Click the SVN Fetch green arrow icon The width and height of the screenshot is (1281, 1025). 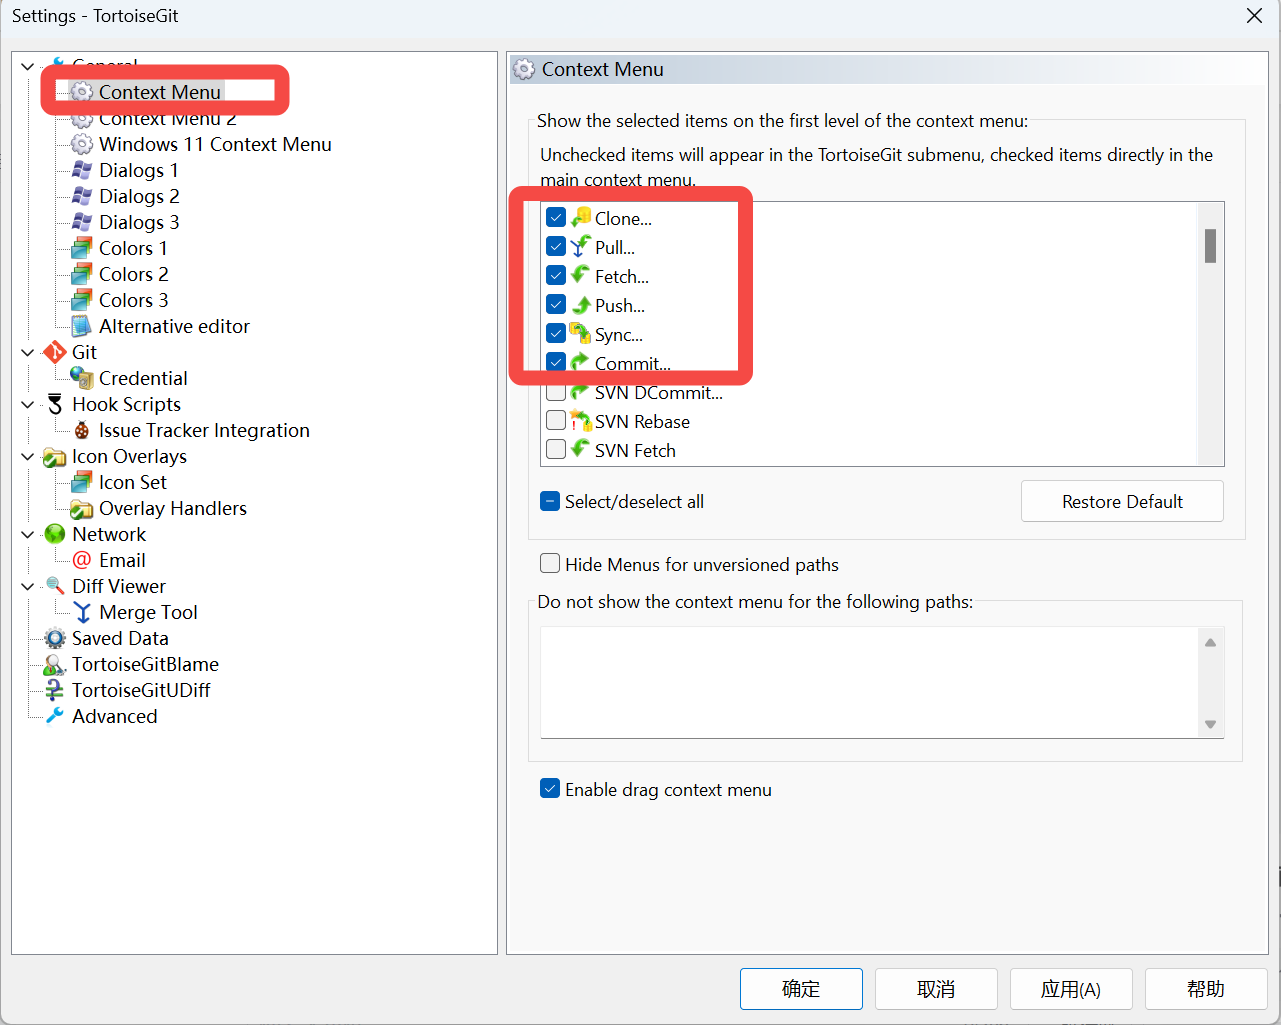coord(580,449)
